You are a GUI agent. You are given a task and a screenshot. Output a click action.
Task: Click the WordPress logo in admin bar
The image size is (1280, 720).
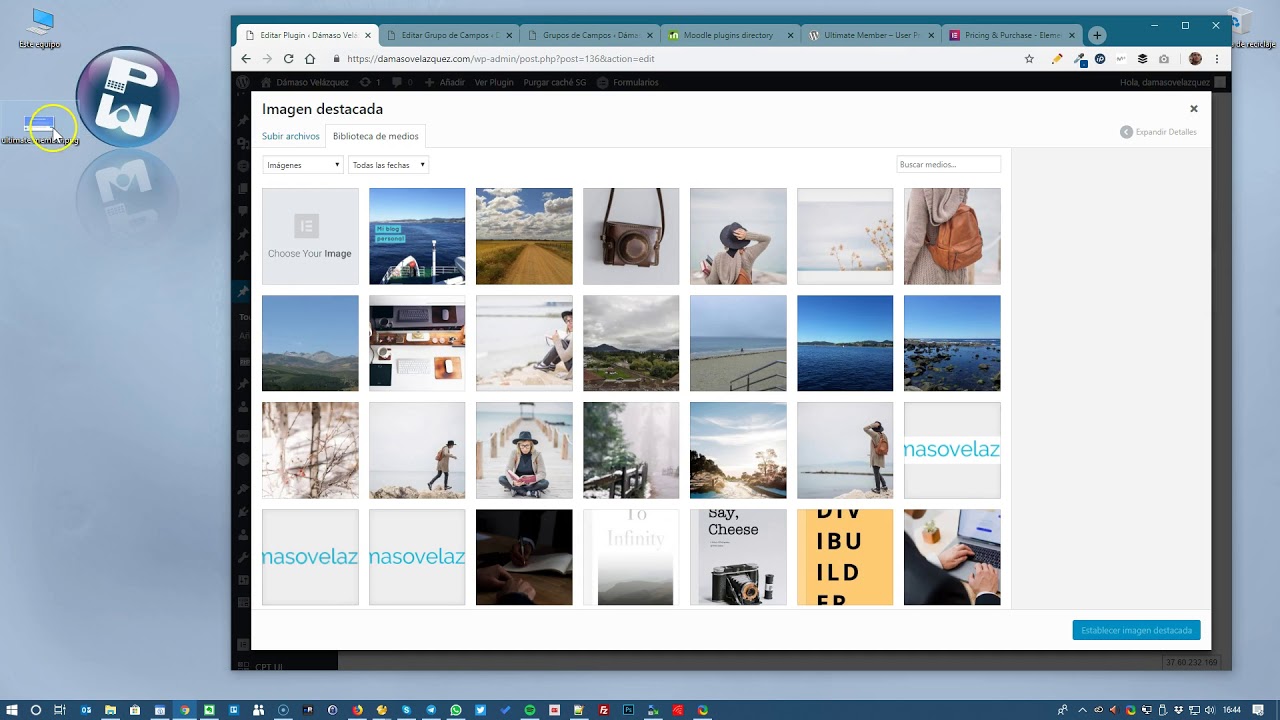[x=243, y=82]
